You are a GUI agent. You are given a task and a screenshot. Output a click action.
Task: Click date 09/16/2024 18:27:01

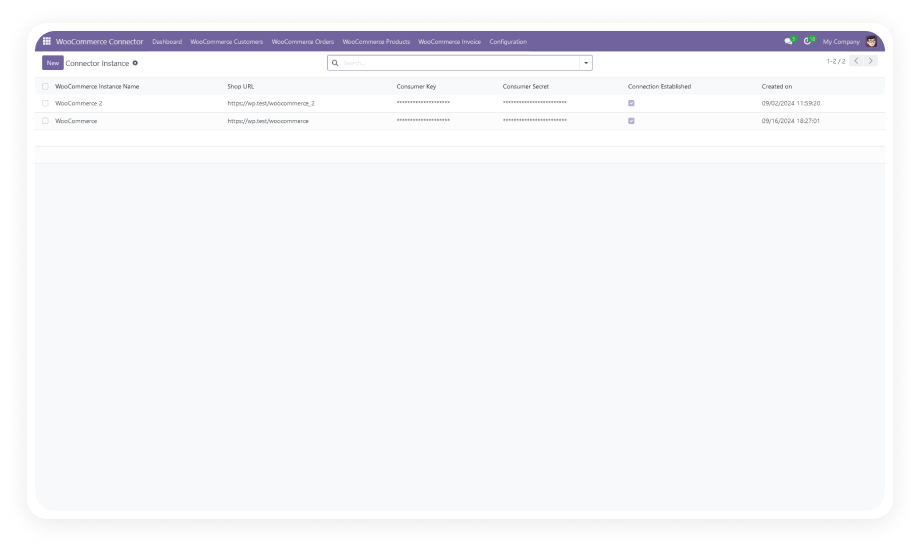790,121
